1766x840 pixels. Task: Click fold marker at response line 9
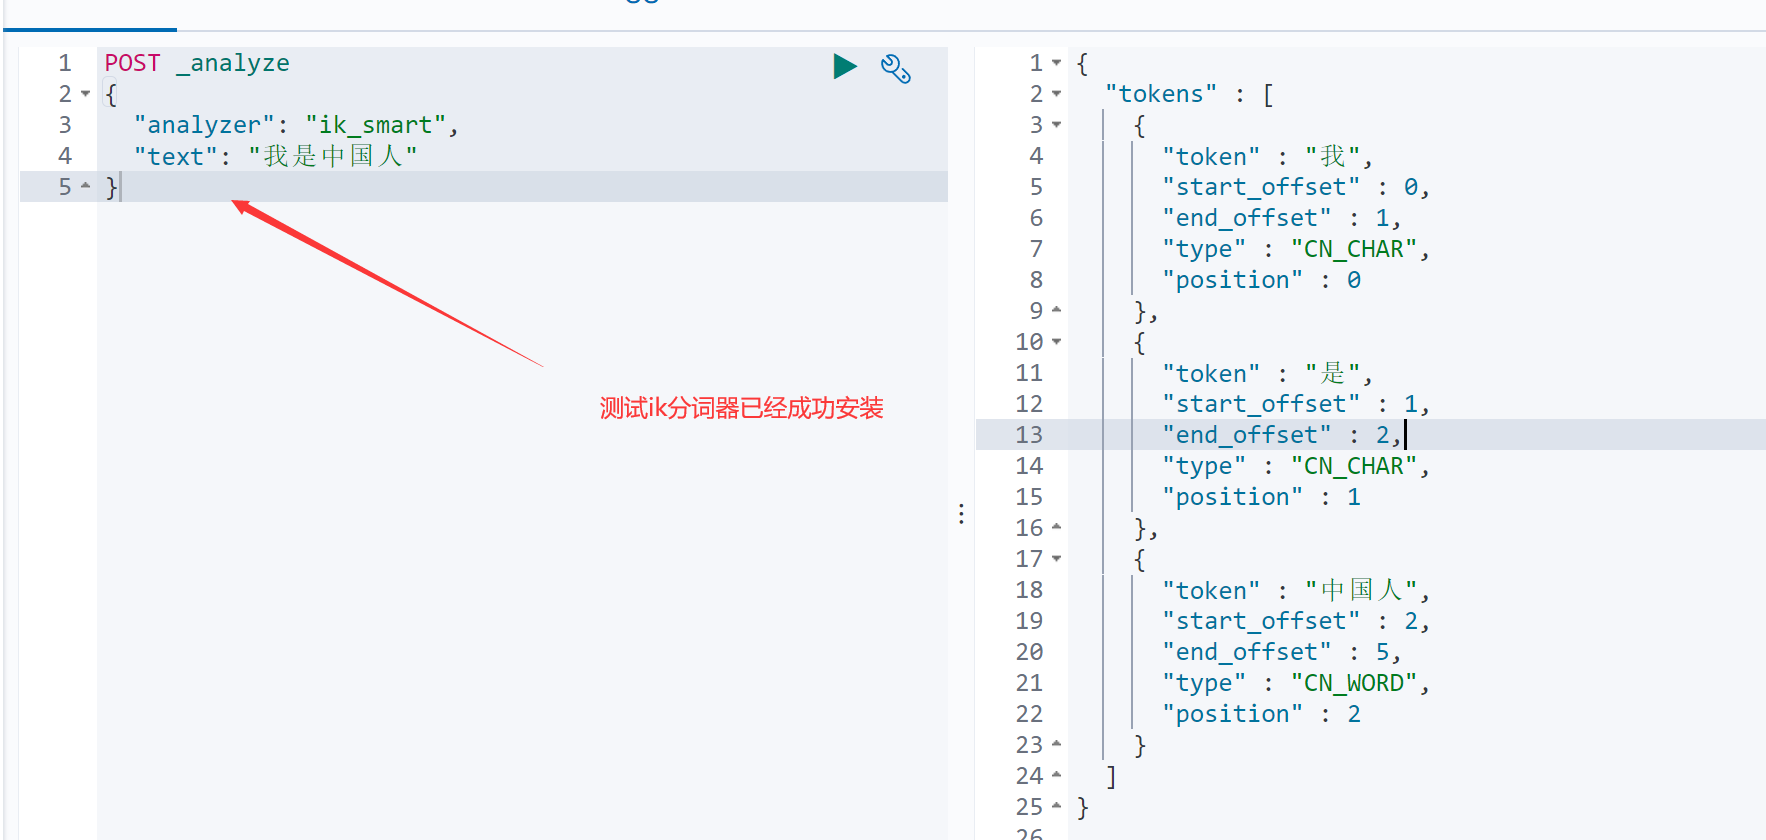(x=1056, y=310)
